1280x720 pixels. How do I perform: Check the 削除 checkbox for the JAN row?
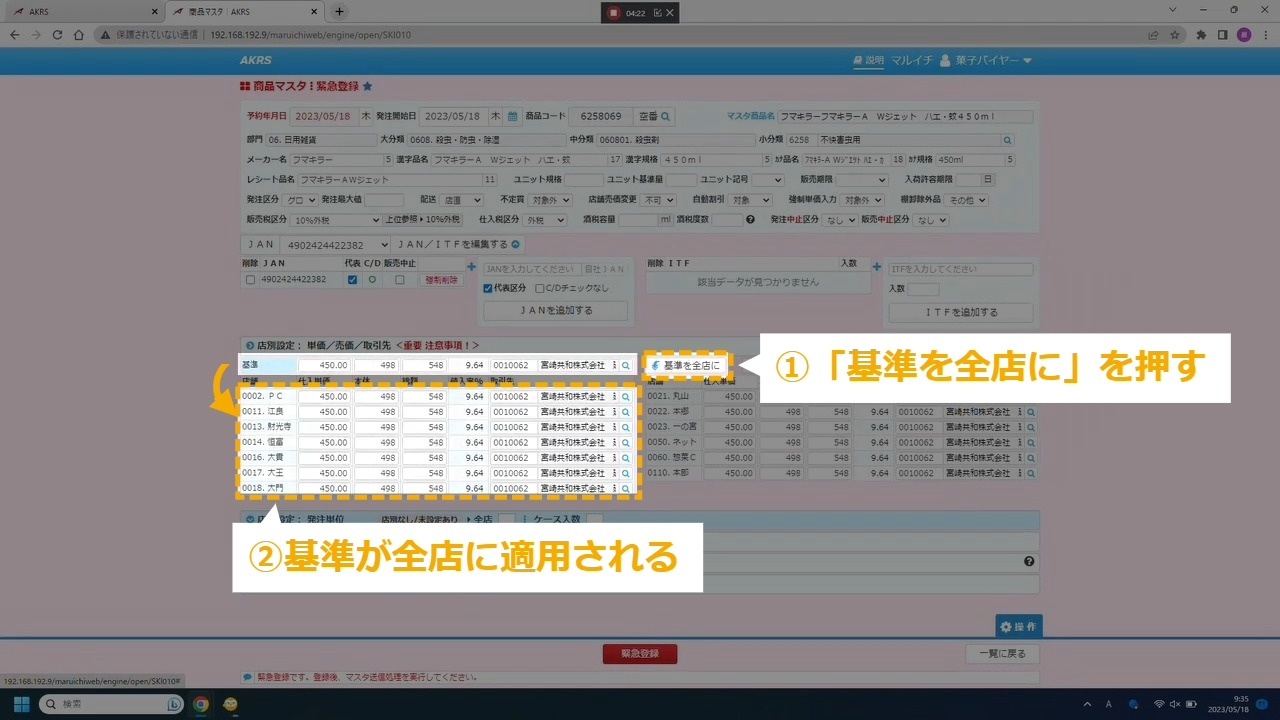pos(251,280)
